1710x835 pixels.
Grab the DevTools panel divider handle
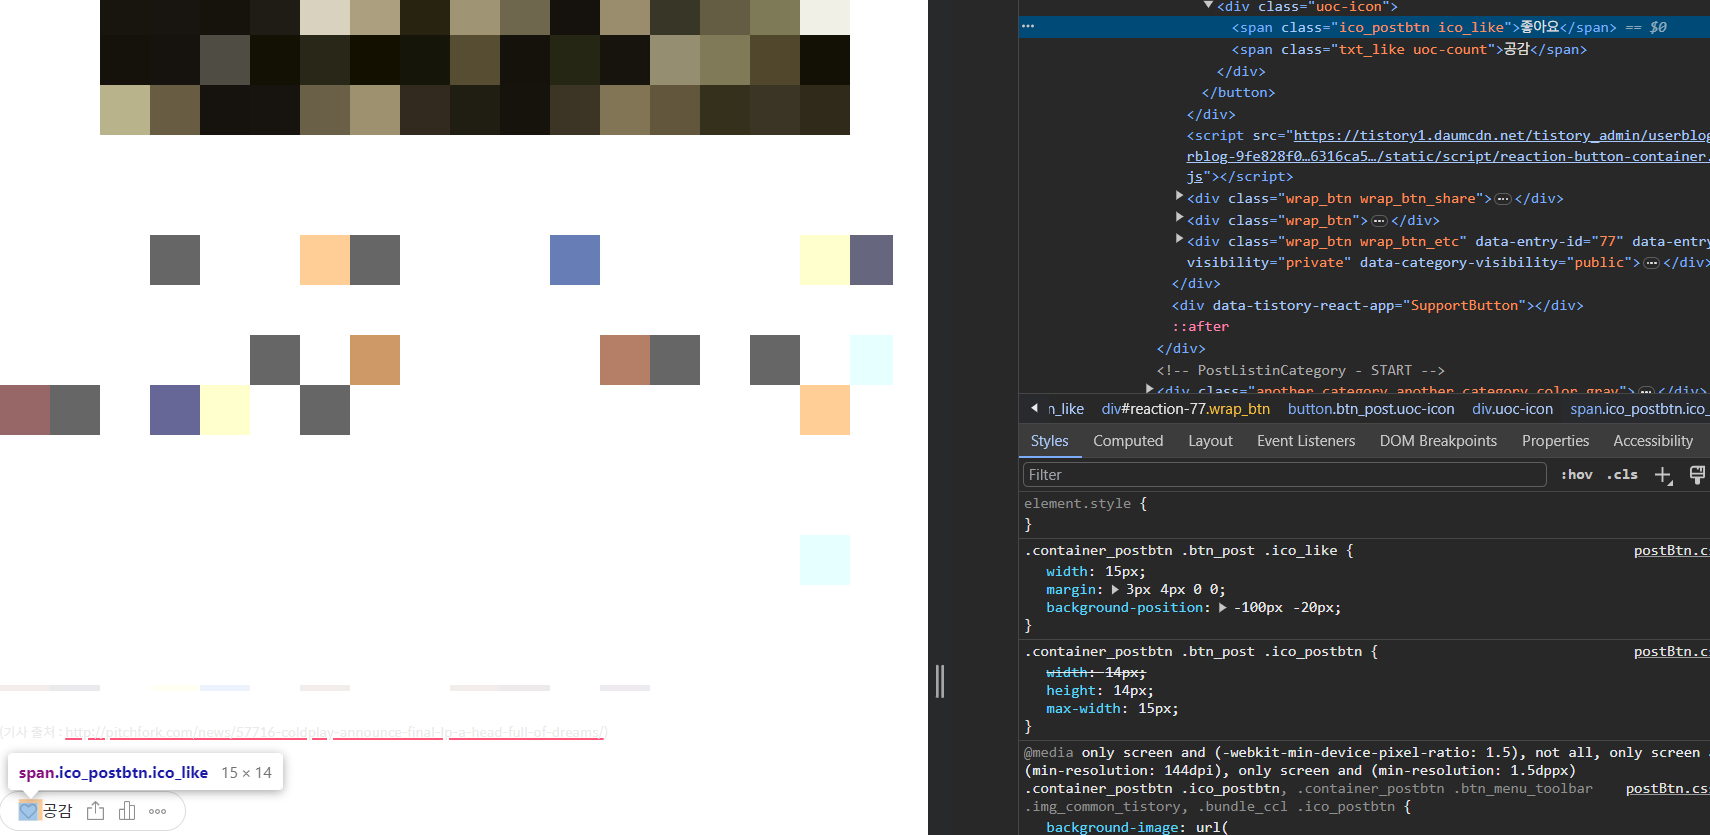(x=939, y=682)
